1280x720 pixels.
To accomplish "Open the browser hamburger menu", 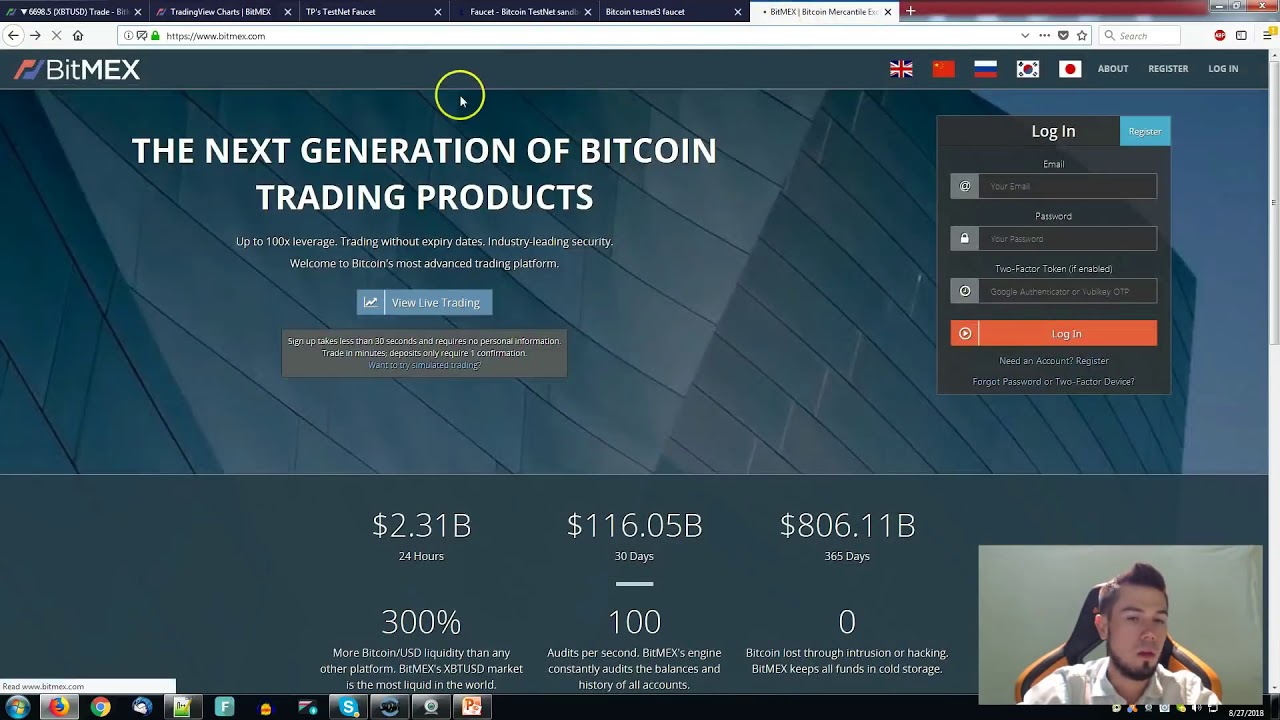I will (1268, 36).
